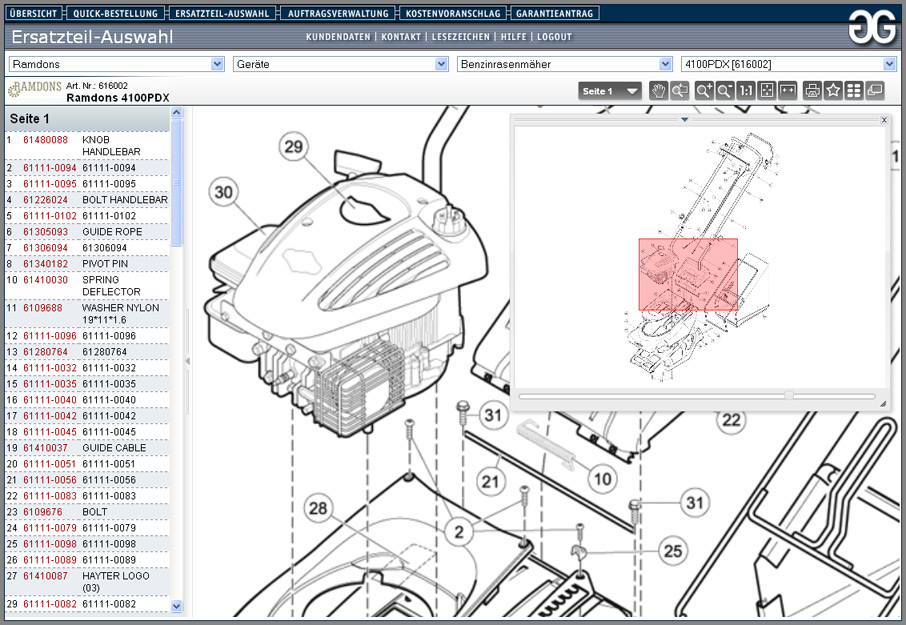The image size is (906, 625).
Task: Click callout bubble 30 on diagram
Action: click(224, 192)
